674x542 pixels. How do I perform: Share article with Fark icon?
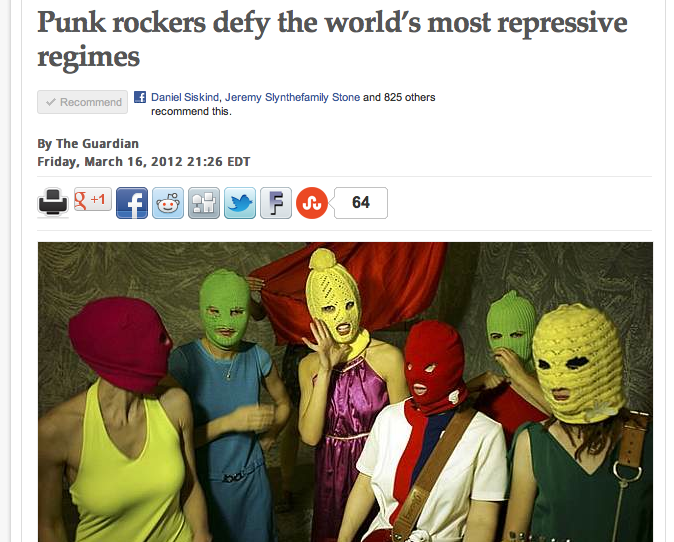(x=276, y=203)
